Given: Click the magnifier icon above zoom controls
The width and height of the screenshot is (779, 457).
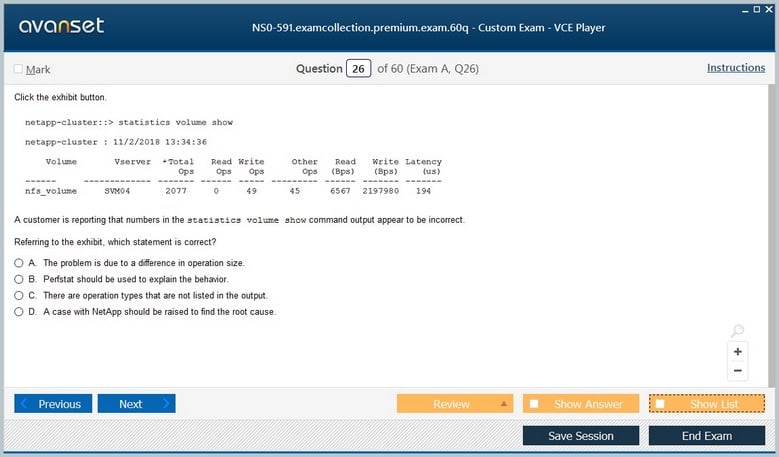Looking at the screenshot, I should coord(737,332).
